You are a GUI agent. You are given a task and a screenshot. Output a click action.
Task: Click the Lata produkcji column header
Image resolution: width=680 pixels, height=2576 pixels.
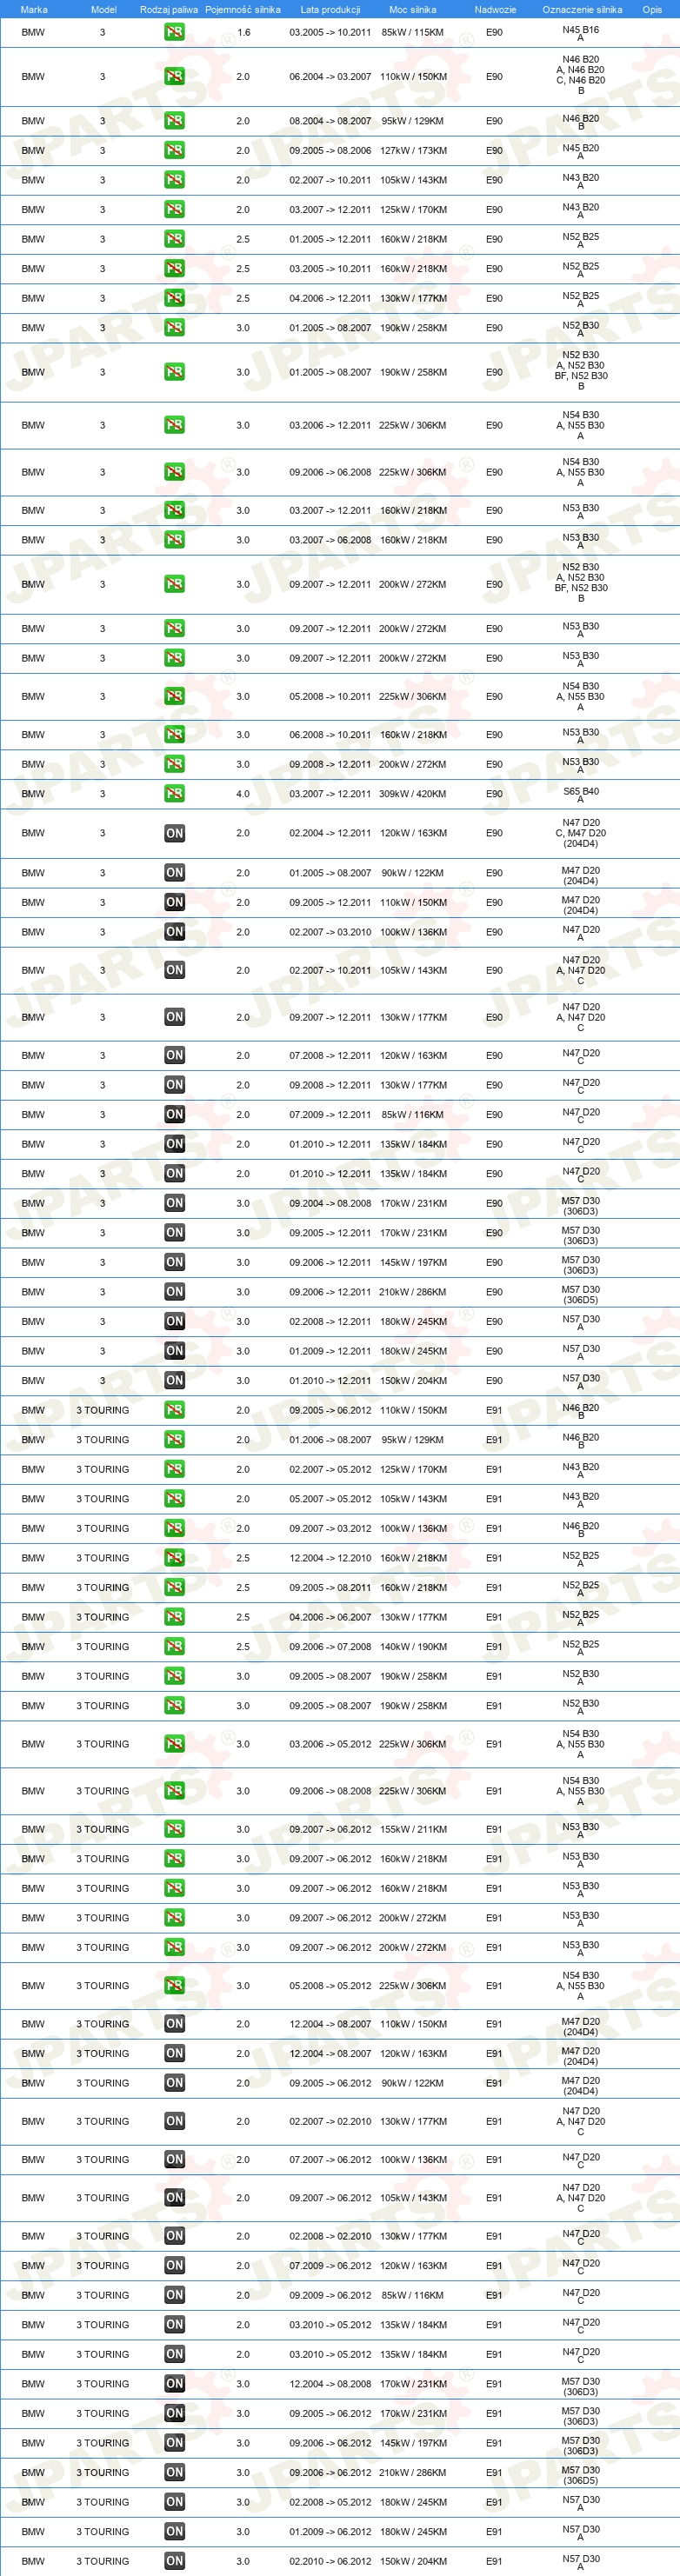click(330, 9)
